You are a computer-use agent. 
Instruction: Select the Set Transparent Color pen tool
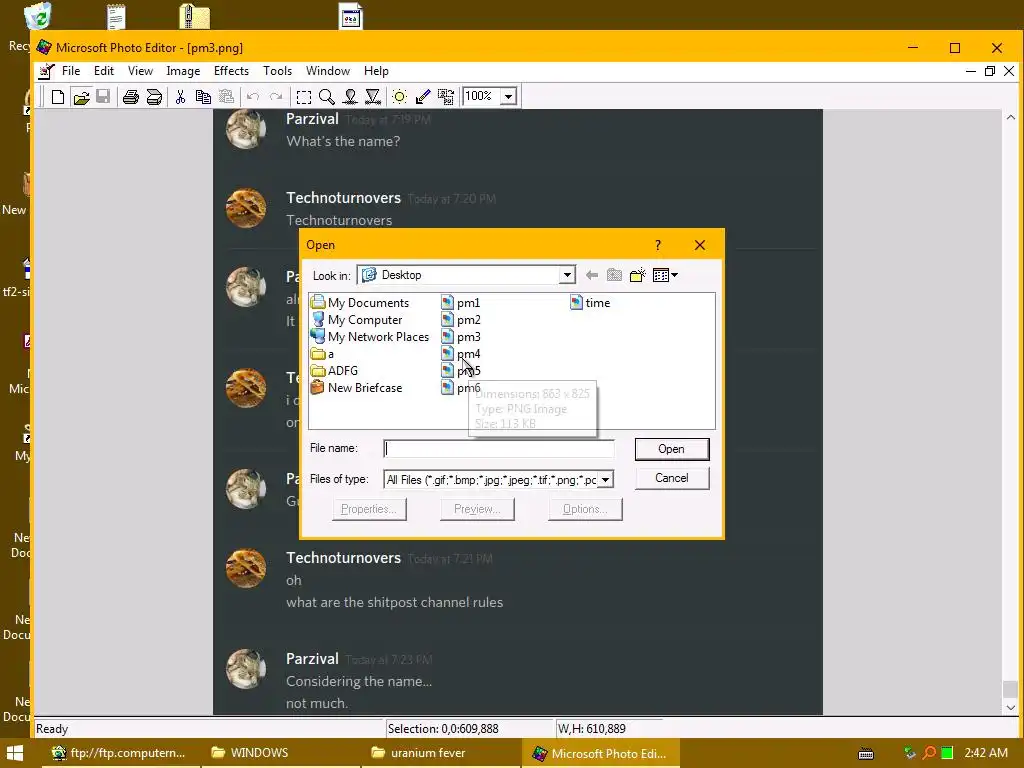point(423,97)
